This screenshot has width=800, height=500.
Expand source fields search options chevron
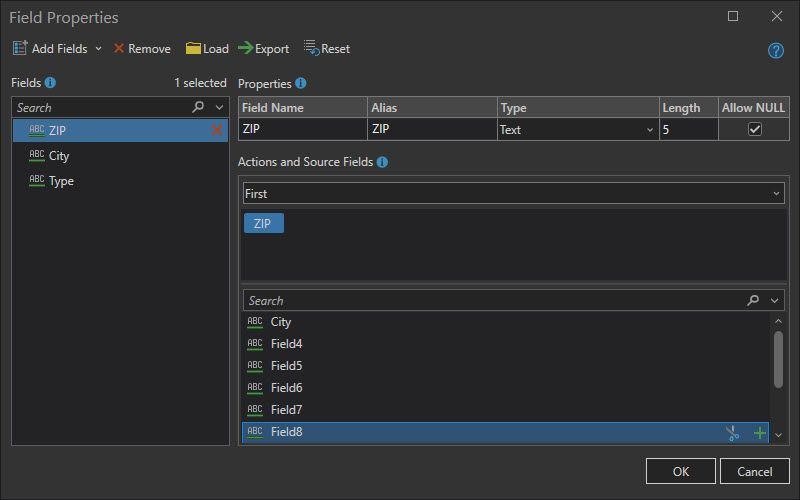tap(774, 301)
